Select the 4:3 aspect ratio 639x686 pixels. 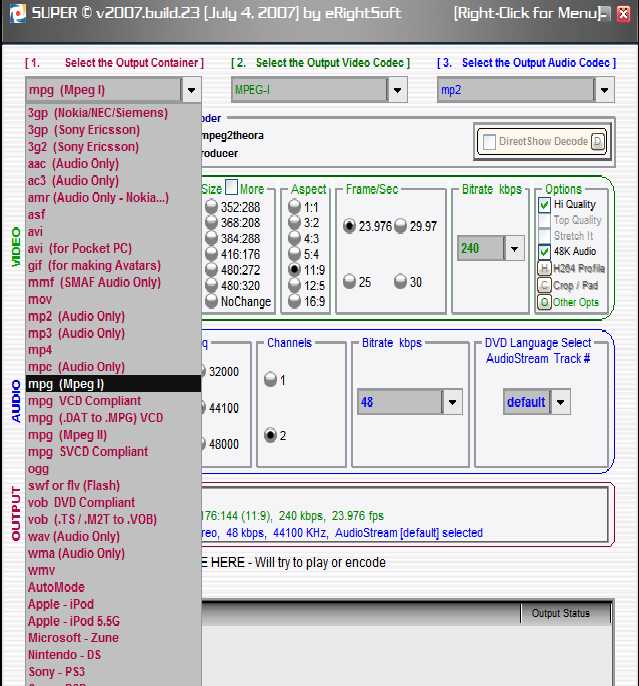click(x=294, y=238)
